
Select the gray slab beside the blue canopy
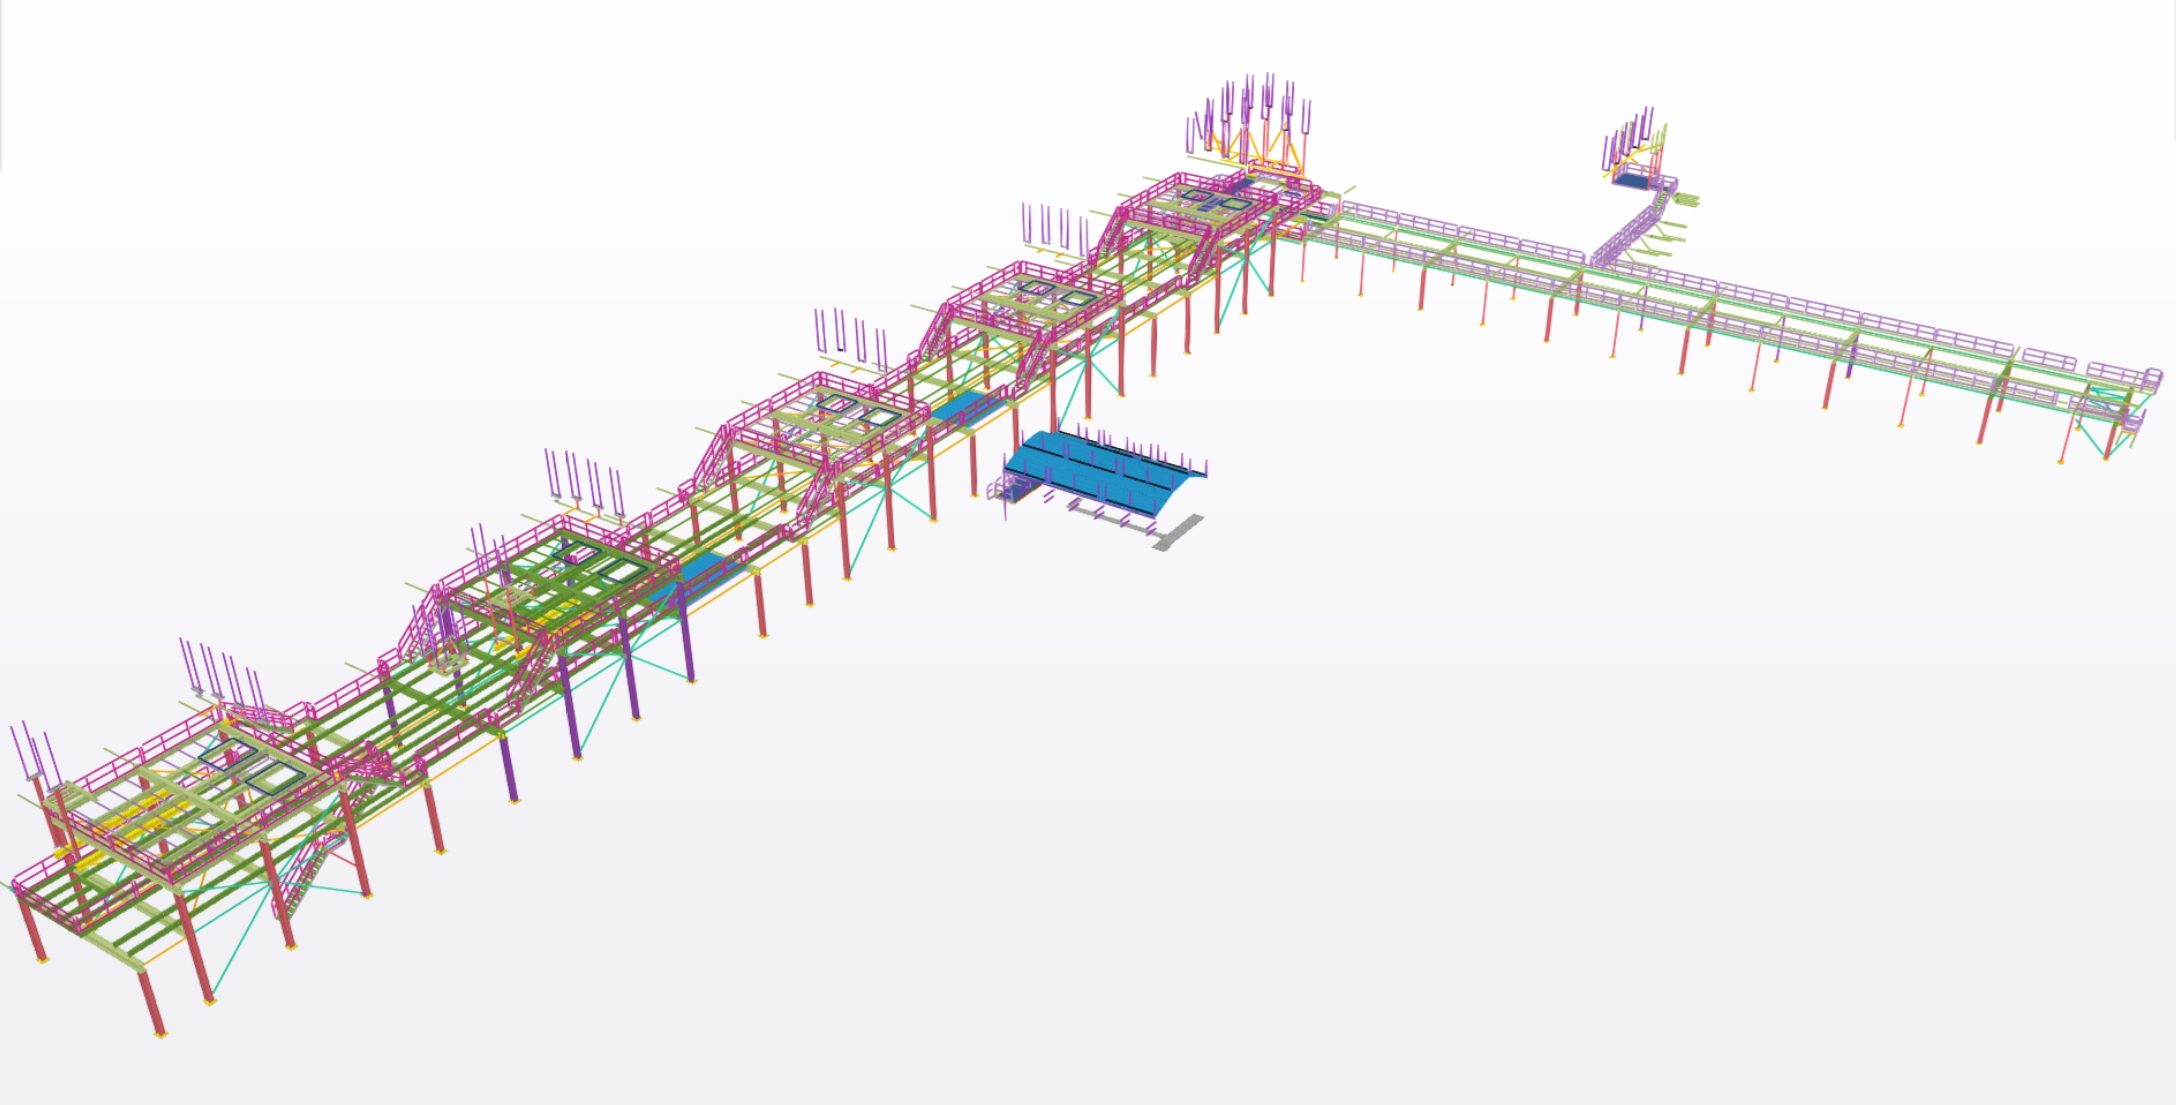(x=1178, y=533)
